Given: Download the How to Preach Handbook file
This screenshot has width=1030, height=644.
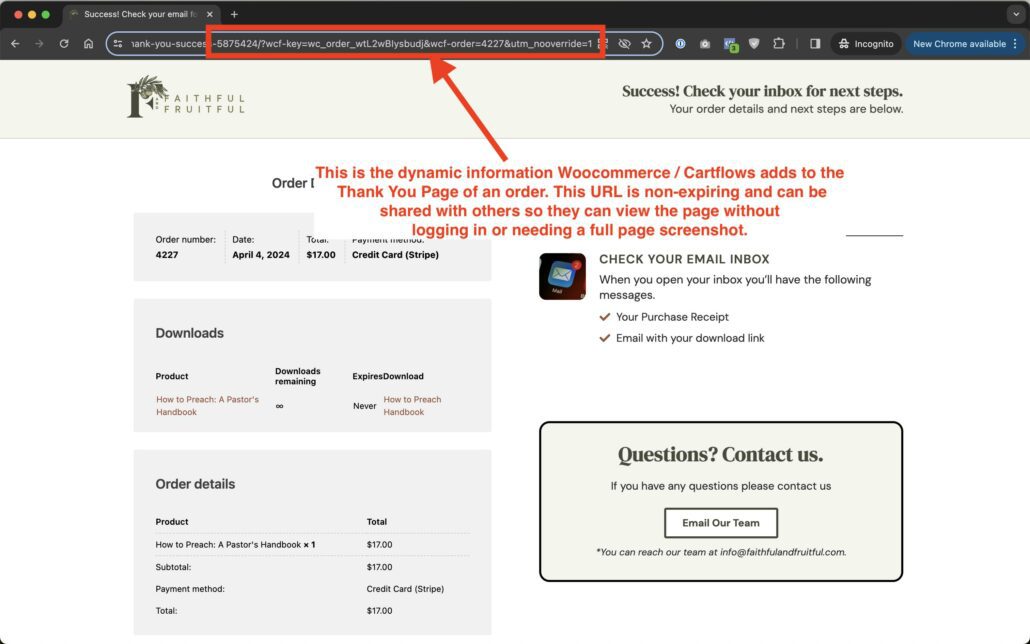Looking at the screenshot, I should (412, 406).
